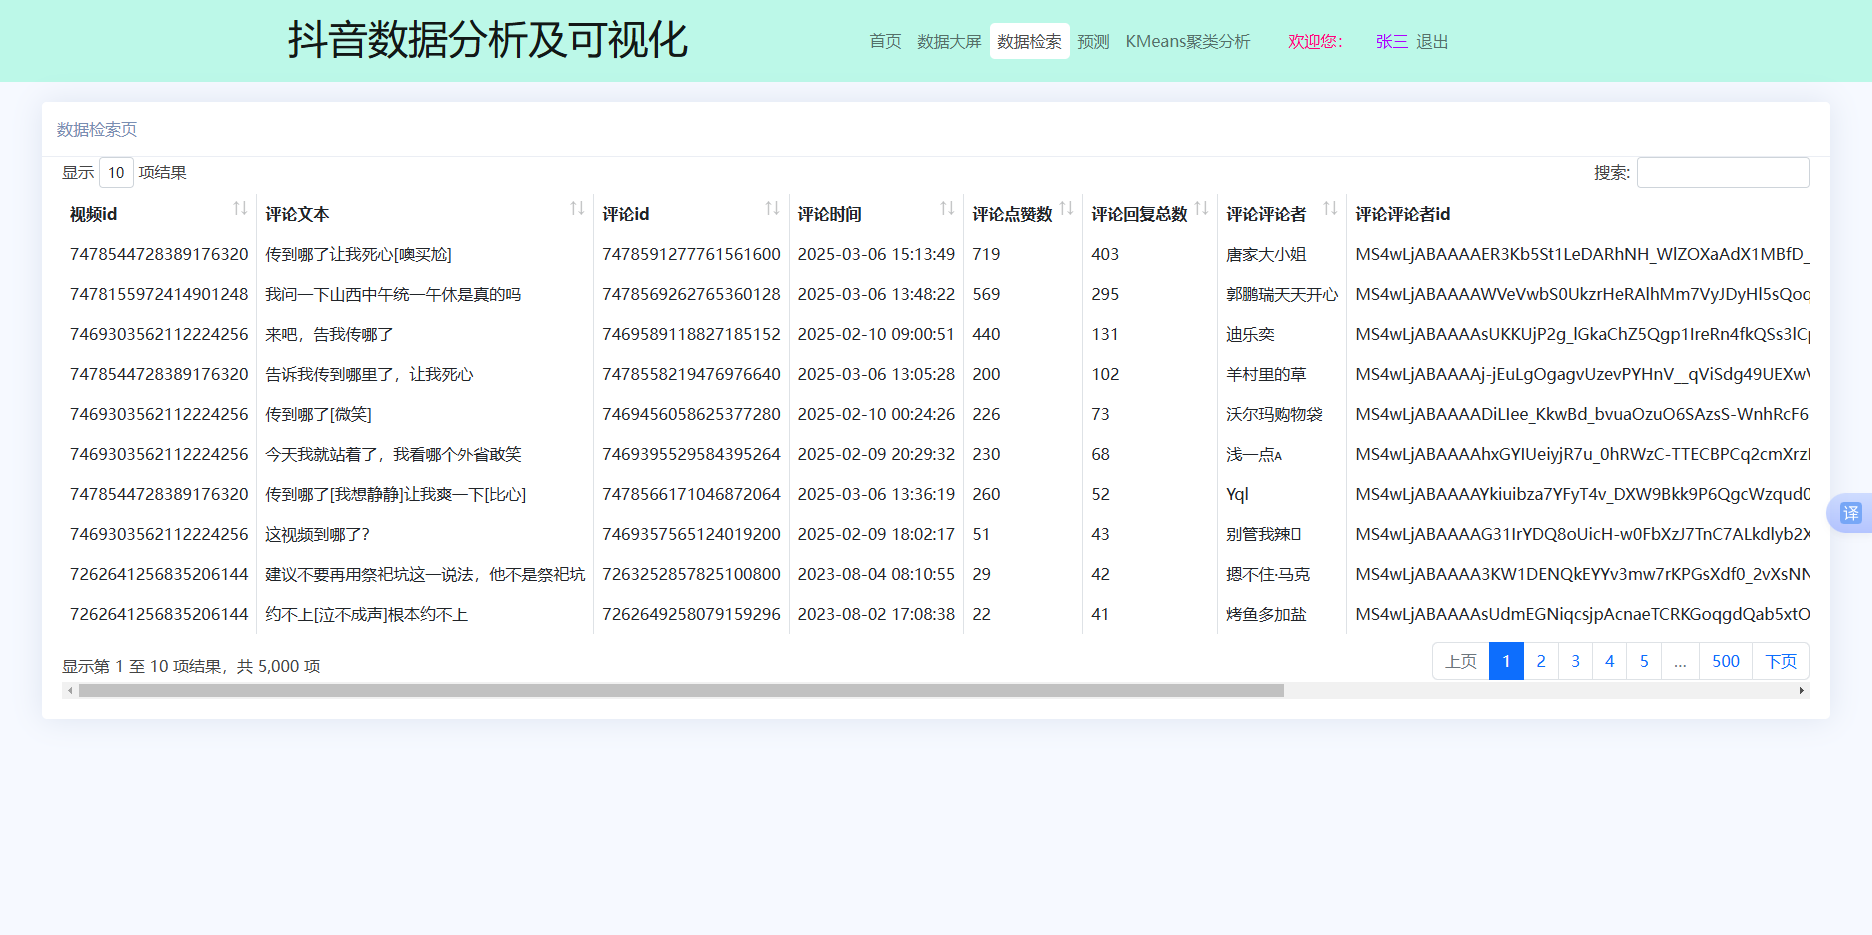Click commenter name 摁不住·马克
Screen dimensions: 1872x935
coord(1268,574)
